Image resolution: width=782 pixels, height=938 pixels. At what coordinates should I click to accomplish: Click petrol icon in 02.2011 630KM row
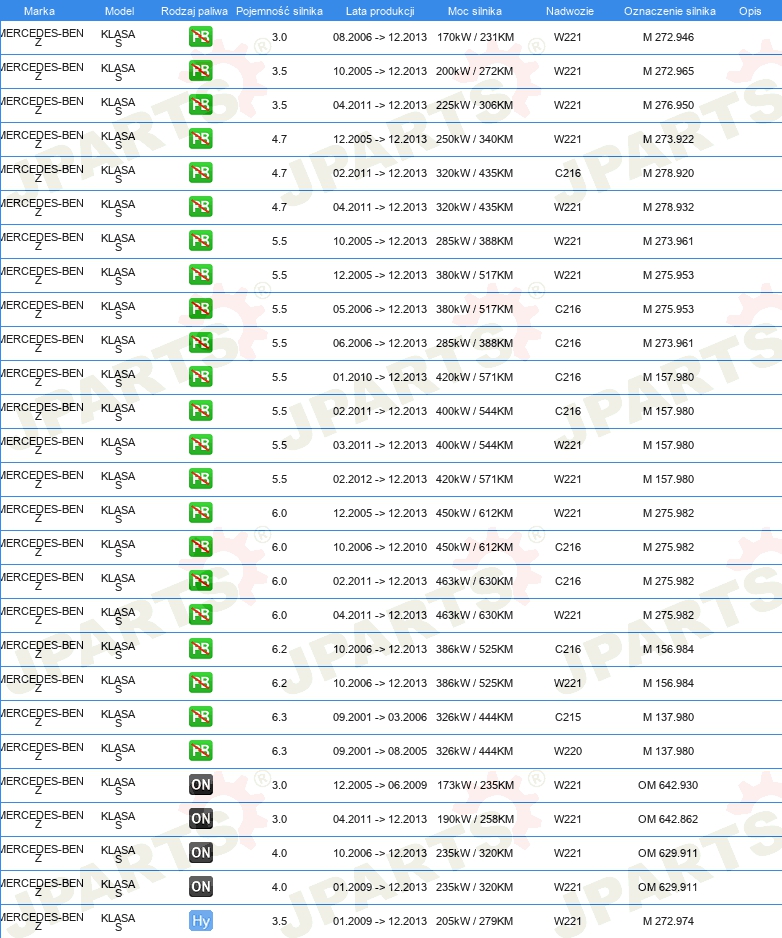200,581
